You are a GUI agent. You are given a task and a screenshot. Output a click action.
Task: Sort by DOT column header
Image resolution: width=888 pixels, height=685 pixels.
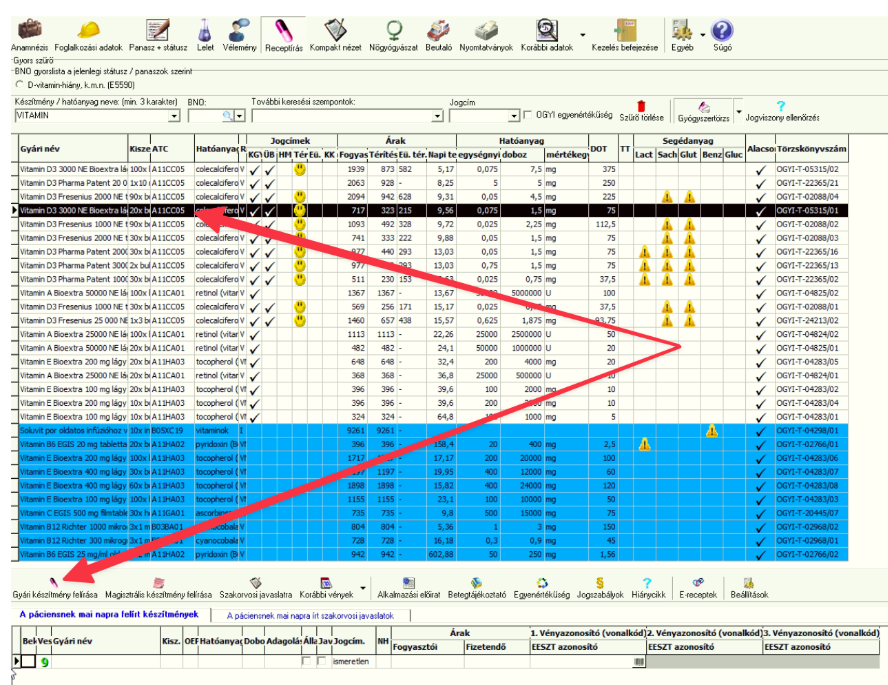click(604, 148)
